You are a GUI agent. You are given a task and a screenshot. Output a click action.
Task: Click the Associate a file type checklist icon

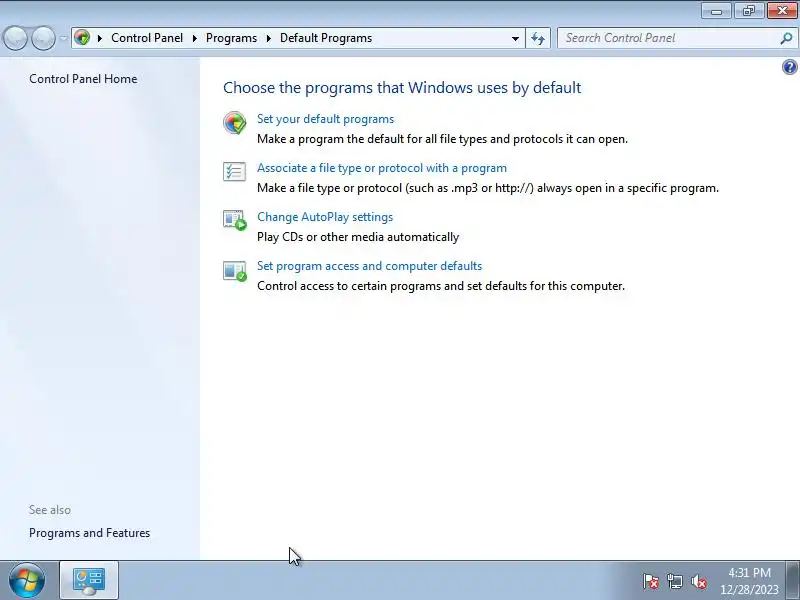[x=235, y=171]
